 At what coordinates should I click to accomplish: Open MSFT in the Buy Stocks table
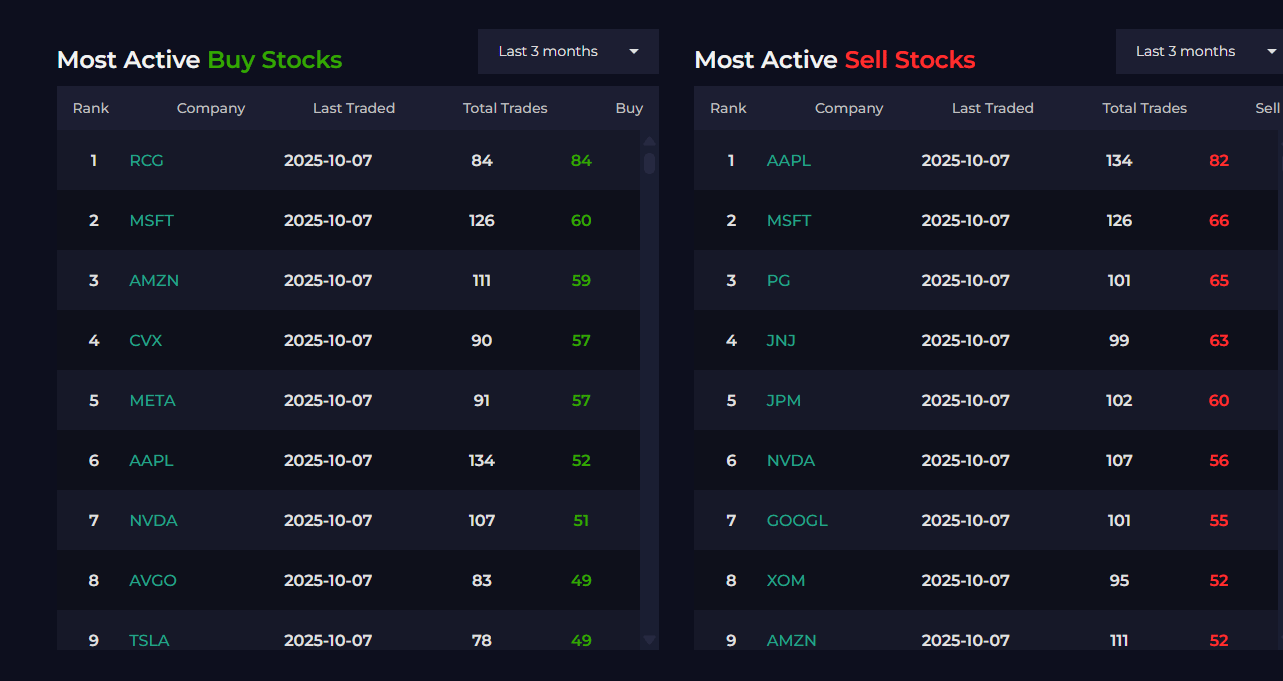[x=151, y=220]
